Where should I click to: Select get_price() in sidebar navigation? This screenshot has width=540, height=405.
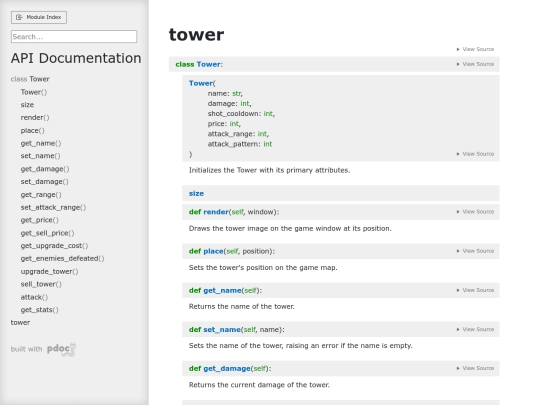click(x=39, y=220)
